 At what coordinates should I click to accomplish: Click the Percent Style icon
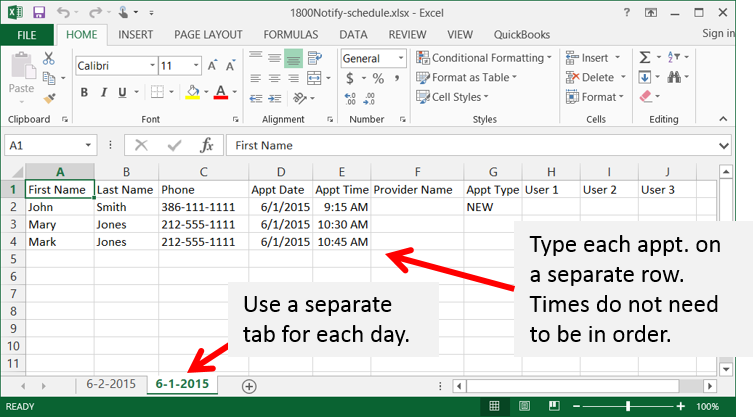(x=378, y=78)
